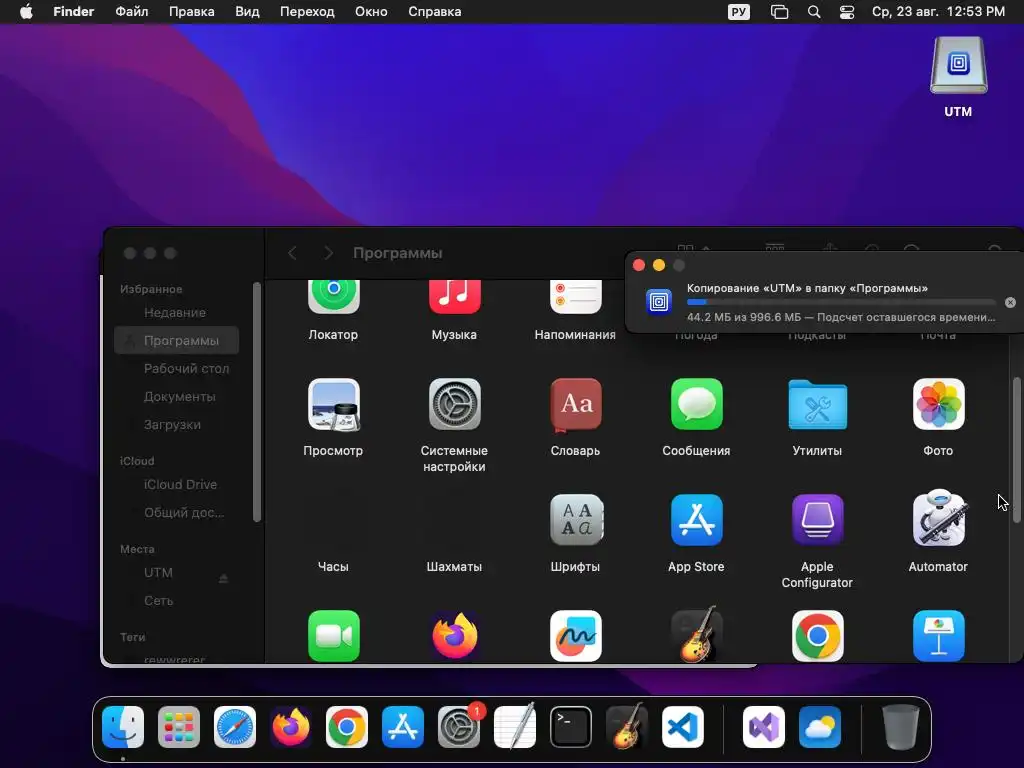This screenshot has width=1024, height=768.
Task: Open Control Center in menu bar
Action: [847, 12]
